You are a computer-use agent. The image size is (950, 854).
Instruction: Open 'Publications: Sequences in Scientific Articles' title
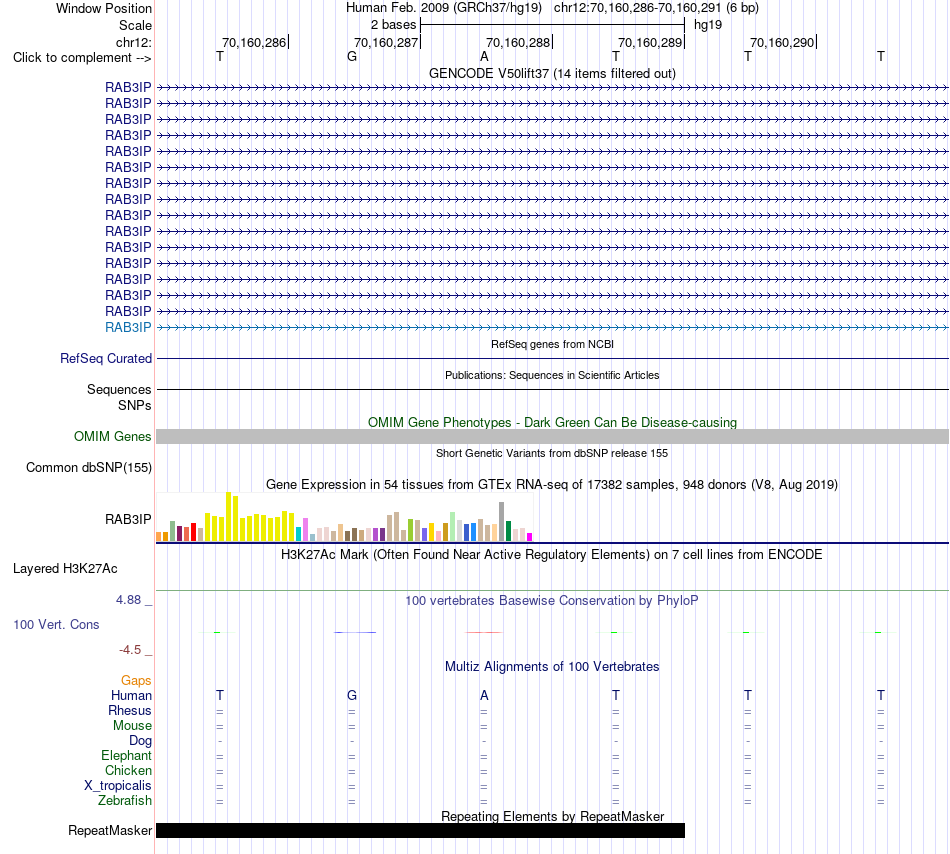coord(552,375)
